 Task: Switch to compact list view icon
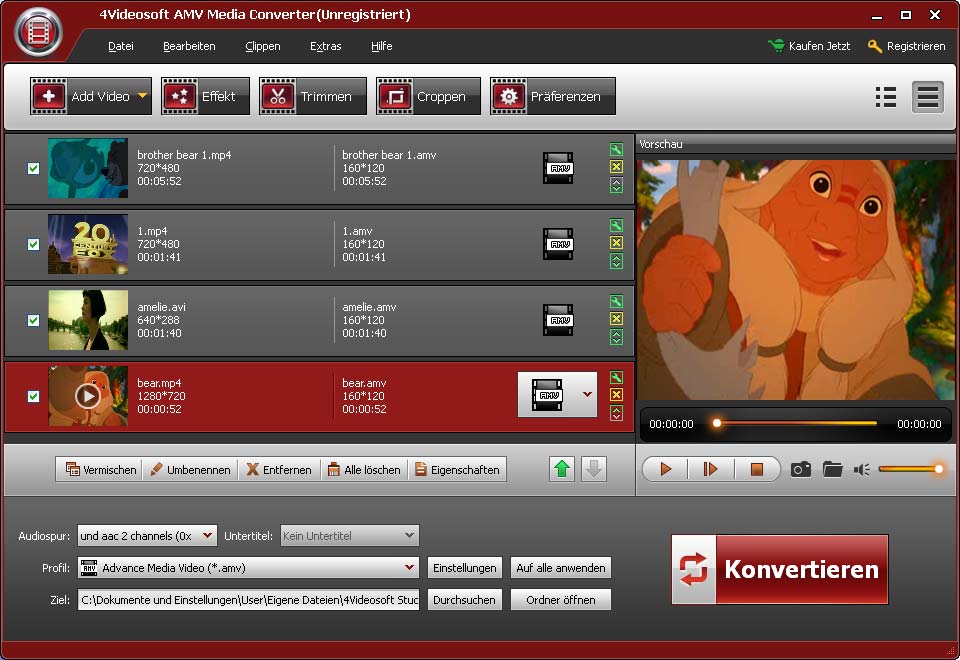(x=886, y=97)
